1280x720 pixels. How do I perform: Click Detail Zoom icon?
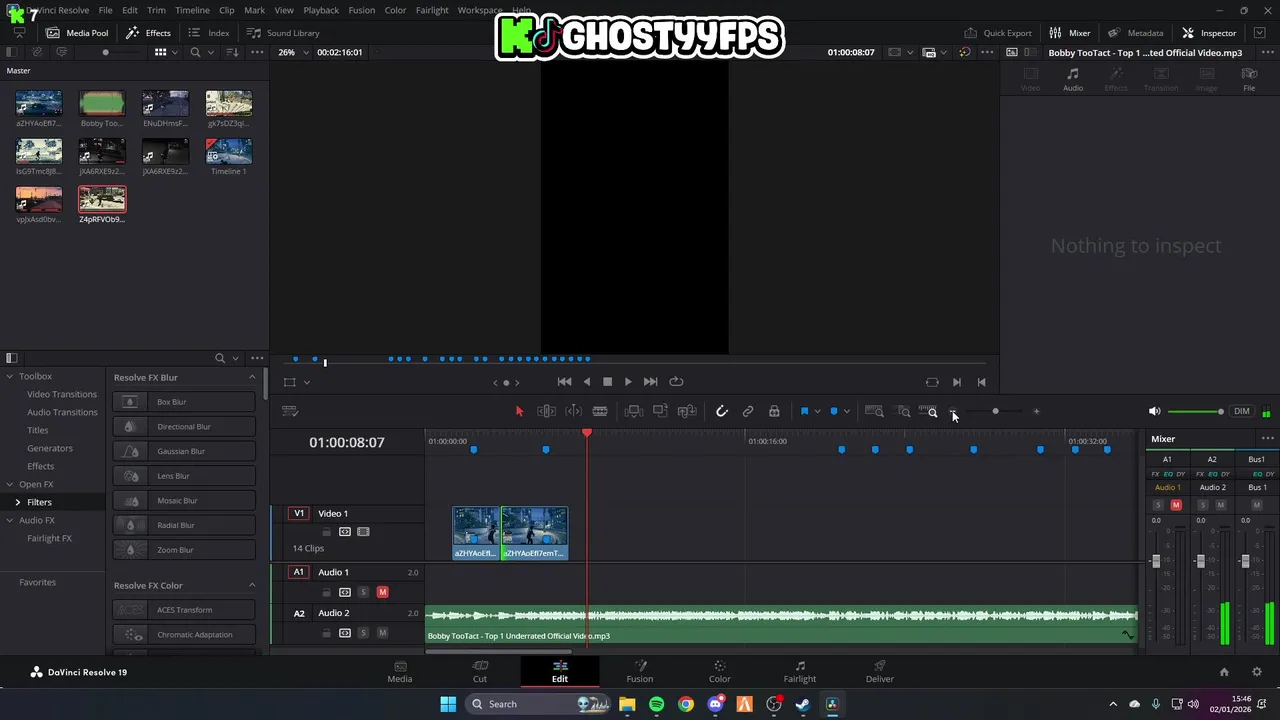(904, 411)
